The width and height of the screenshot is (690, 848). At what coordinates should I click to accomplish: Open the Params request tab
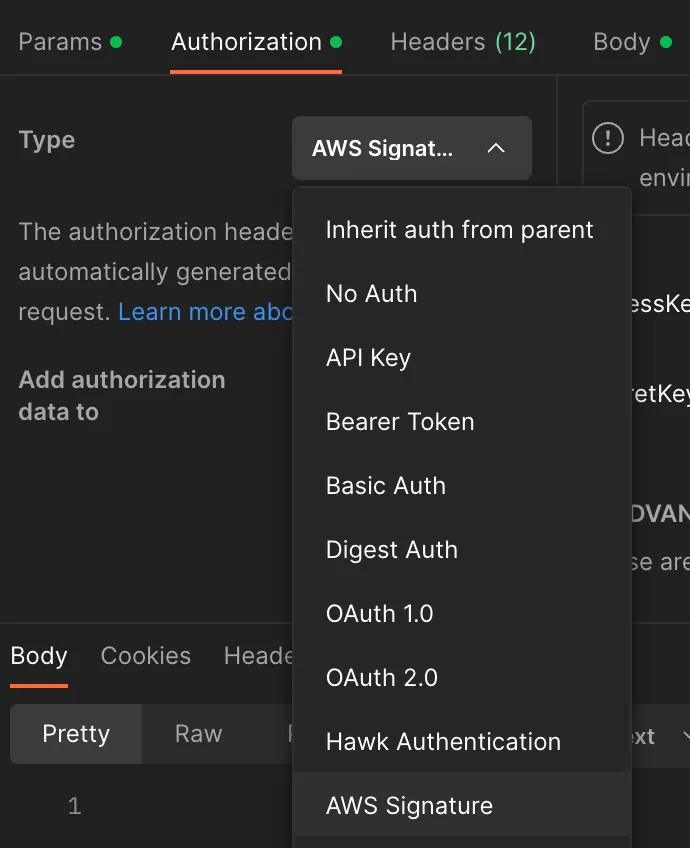click(x=70, y=42)
